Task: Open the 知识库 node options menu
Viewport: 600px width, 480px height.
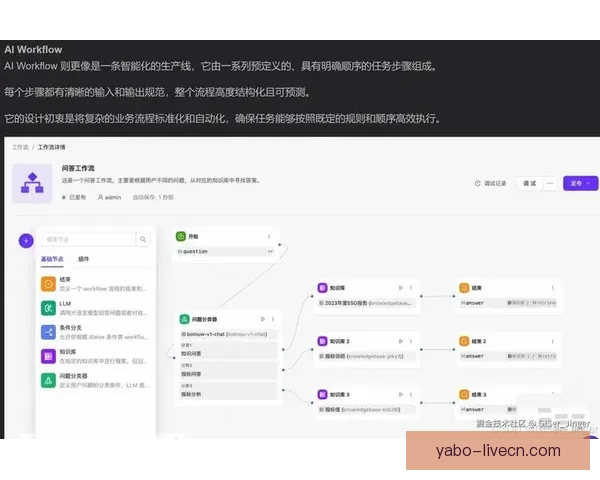Action: 411,287
